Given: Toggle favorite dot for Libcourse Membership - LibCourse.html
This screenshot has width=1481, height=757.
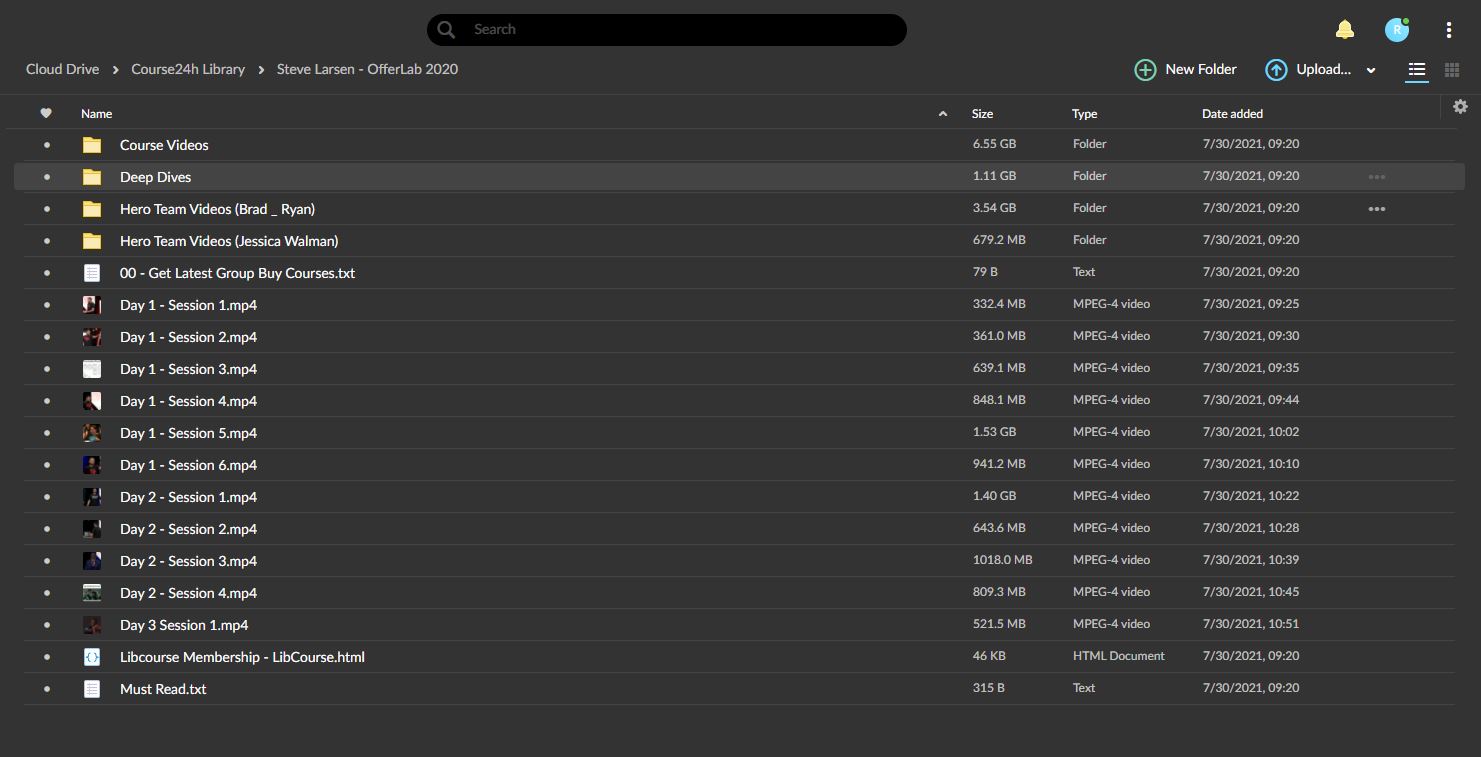Looking at the screenshot, I should coord(46,657).
